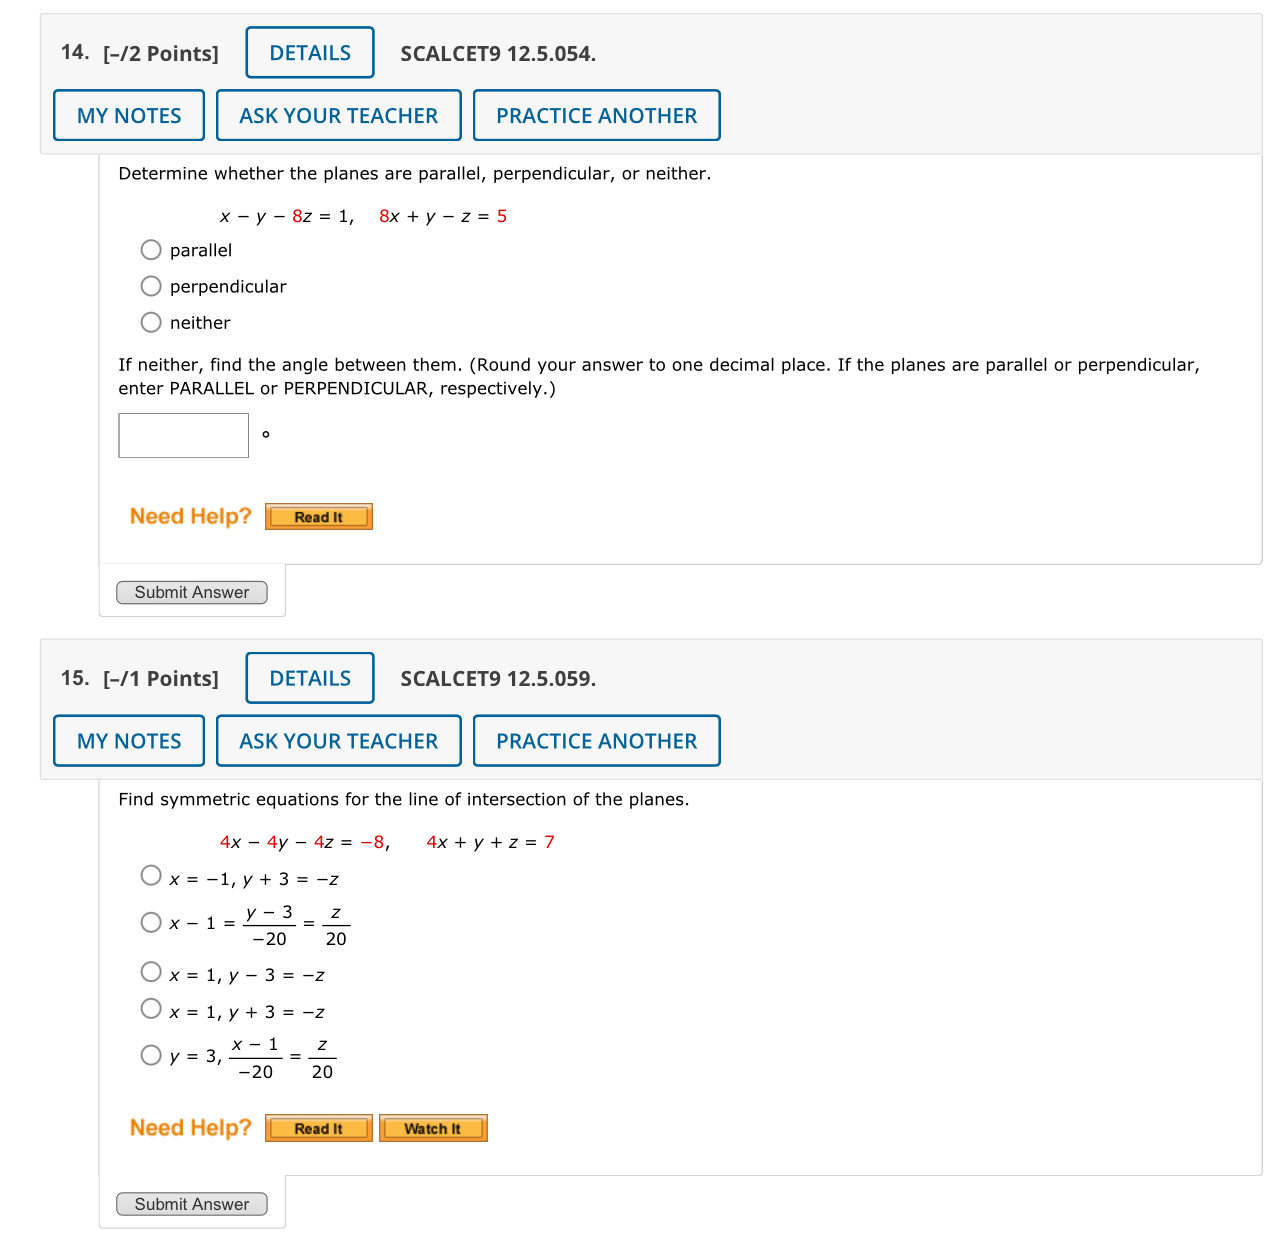Viewport: 1284px width, 1249px height.
Task: Open MY NOTES for question 14
Action: point(128,115)
